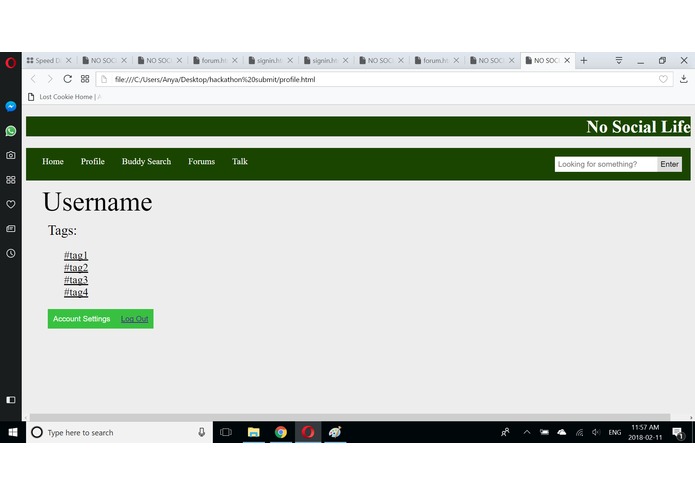Open the Lost Cookie Home bookmark

click(x=65, y=97)
